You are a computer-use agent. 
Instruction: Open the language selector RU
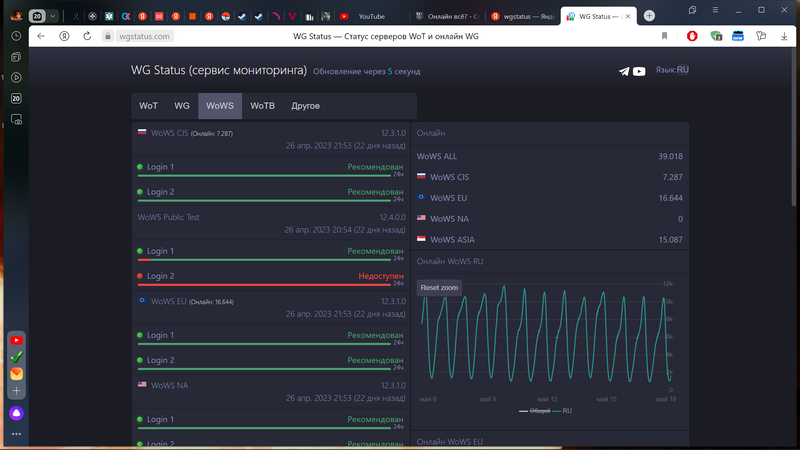pyautogui.click(x=672, y=70)
